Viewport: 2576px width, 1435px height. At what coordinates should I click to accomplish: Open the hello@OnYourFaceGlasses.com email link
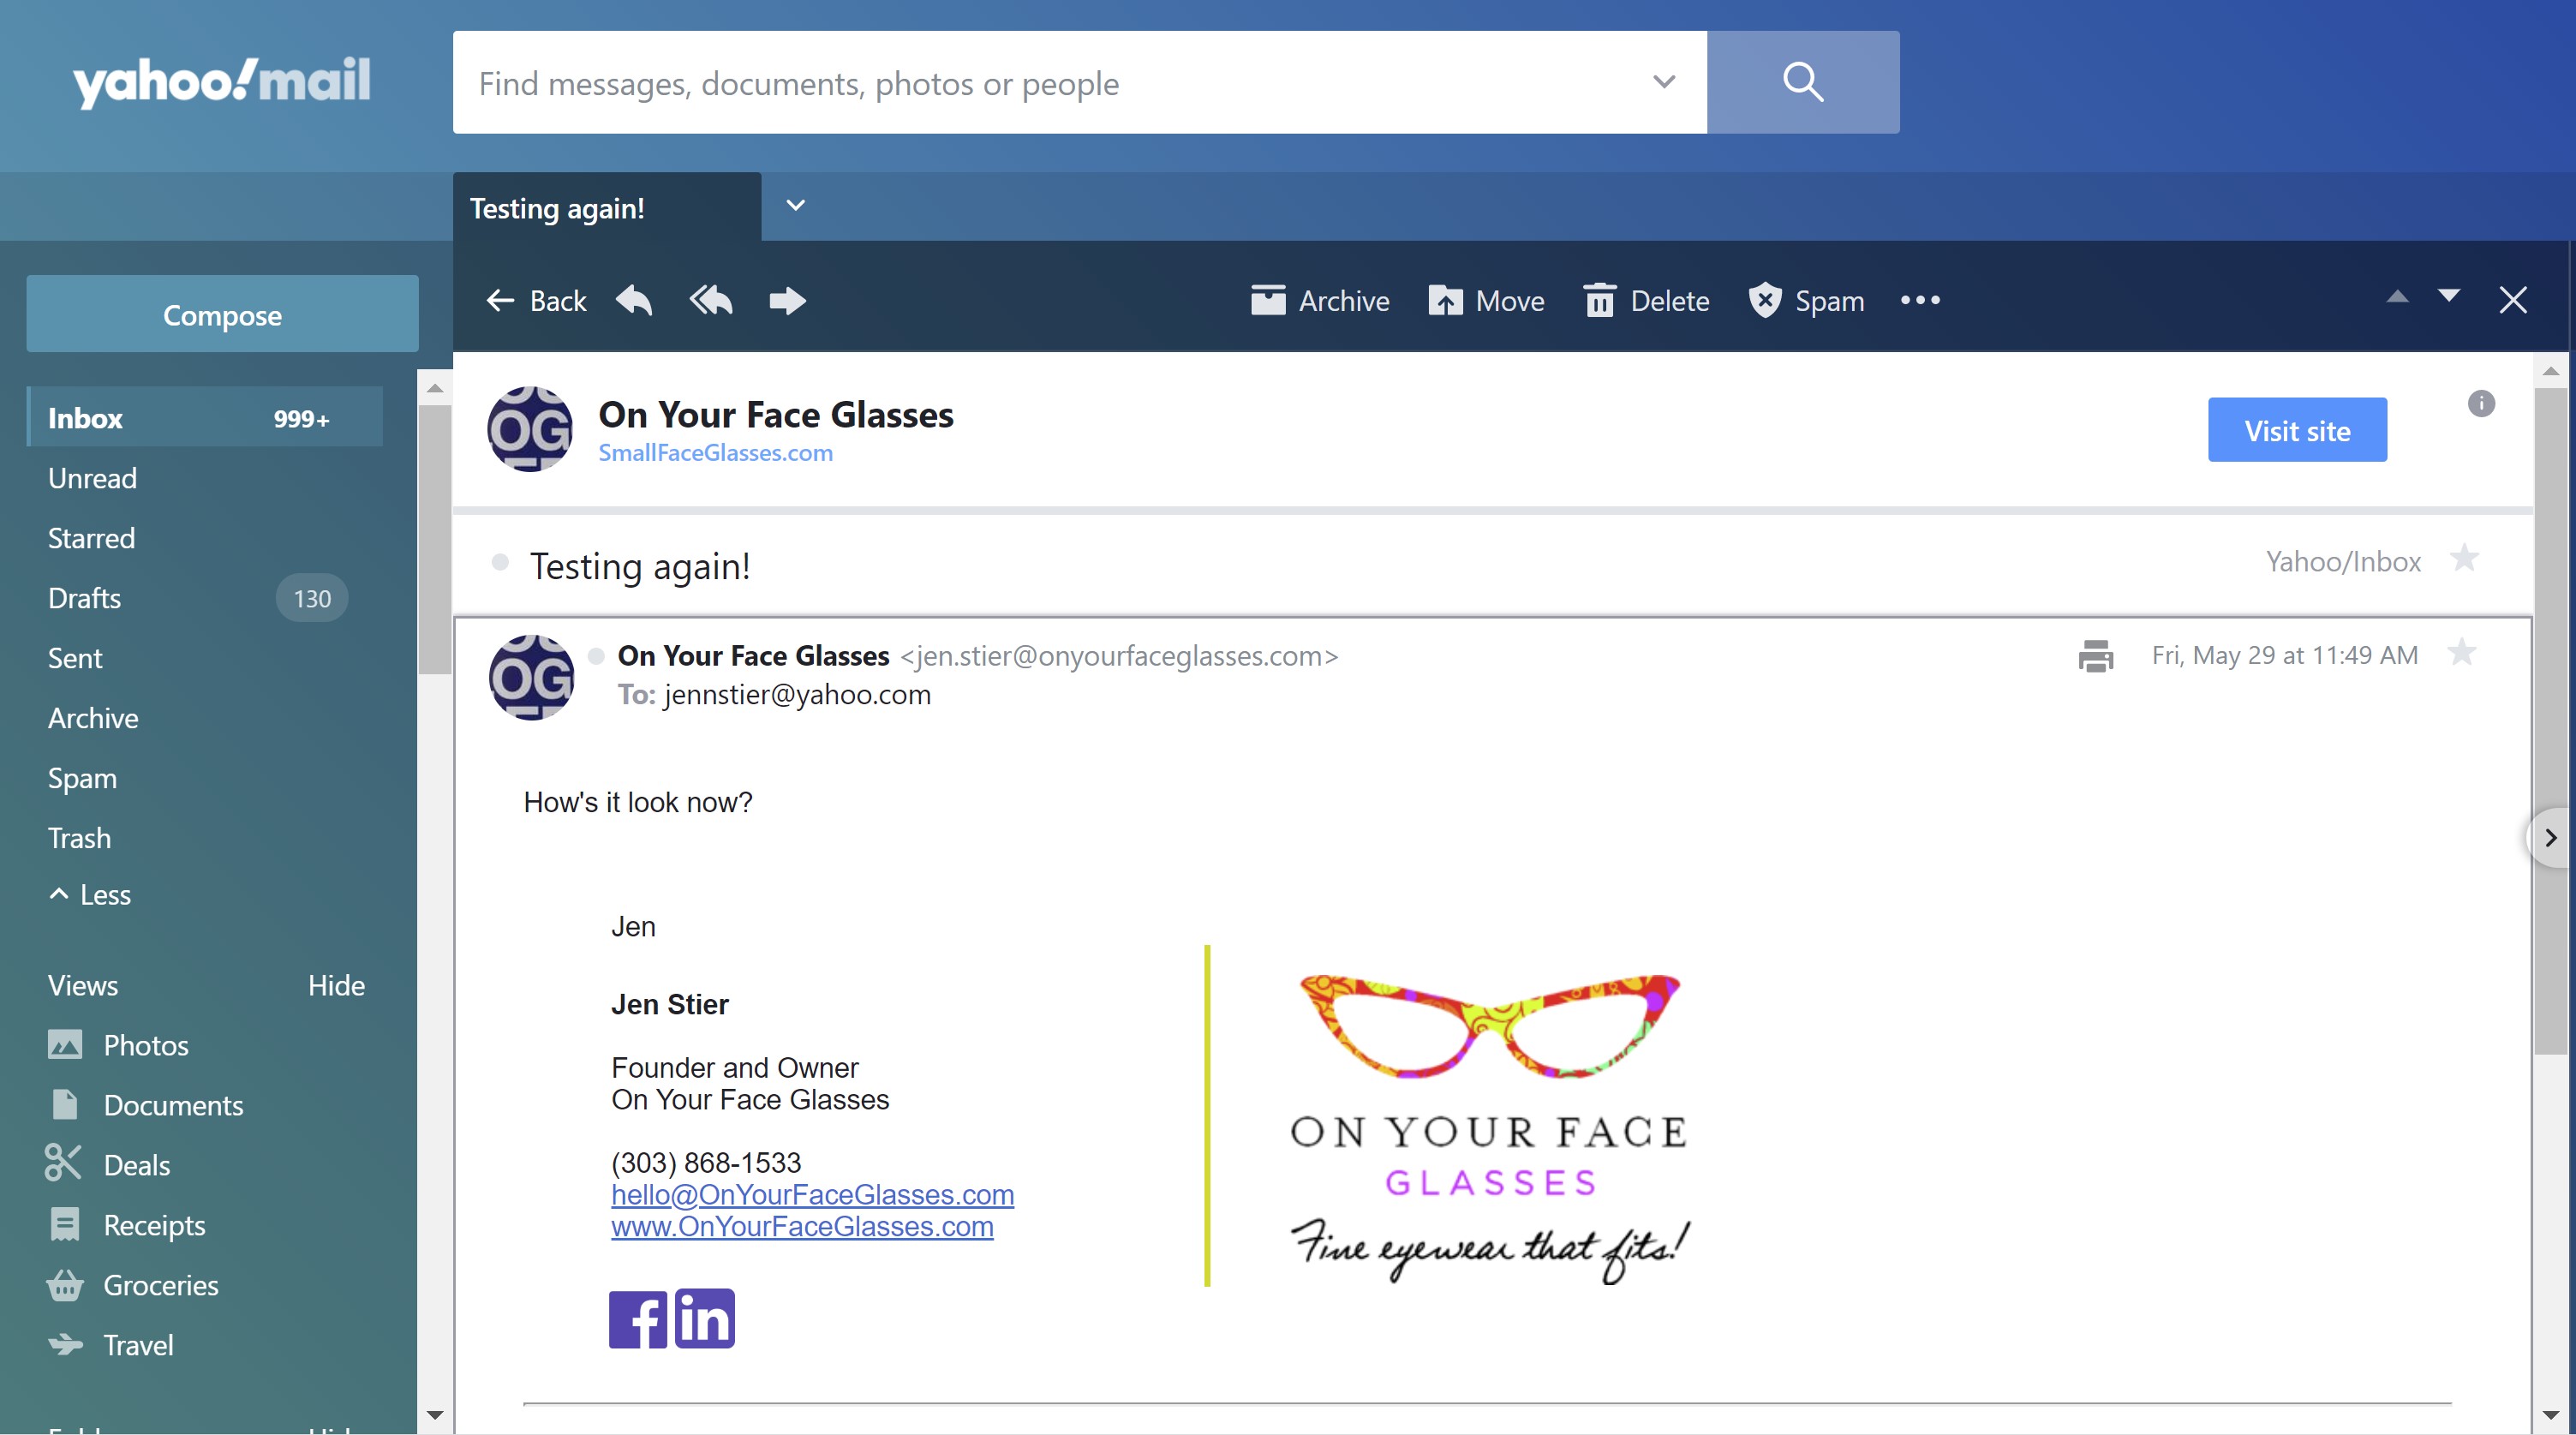click(x=812, y=1195)
